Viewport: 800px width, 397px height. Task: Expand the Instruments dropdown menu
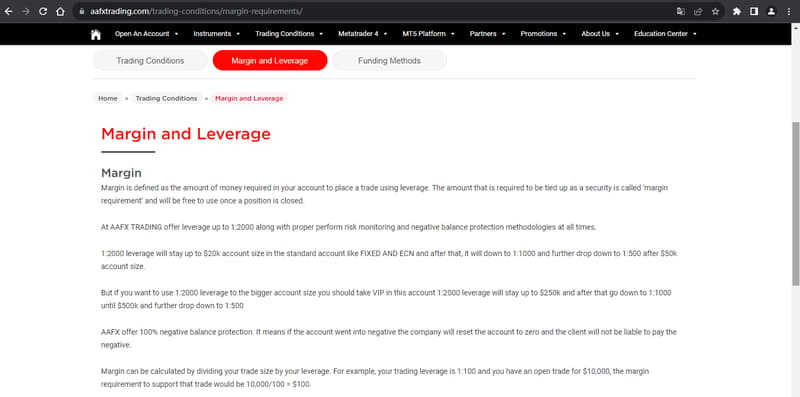(x=216, y=34)
